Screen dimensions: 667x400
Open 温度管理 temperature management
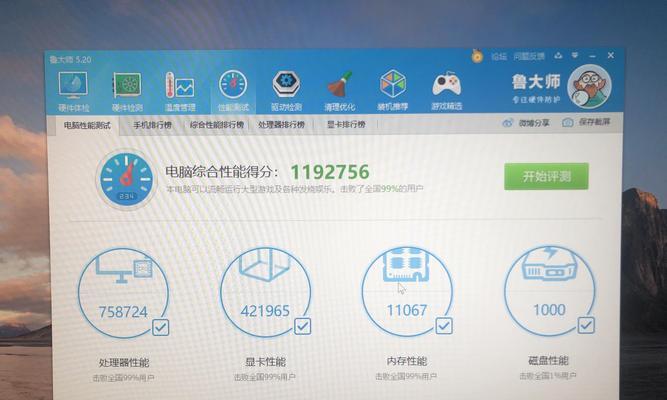click(180, 91)
